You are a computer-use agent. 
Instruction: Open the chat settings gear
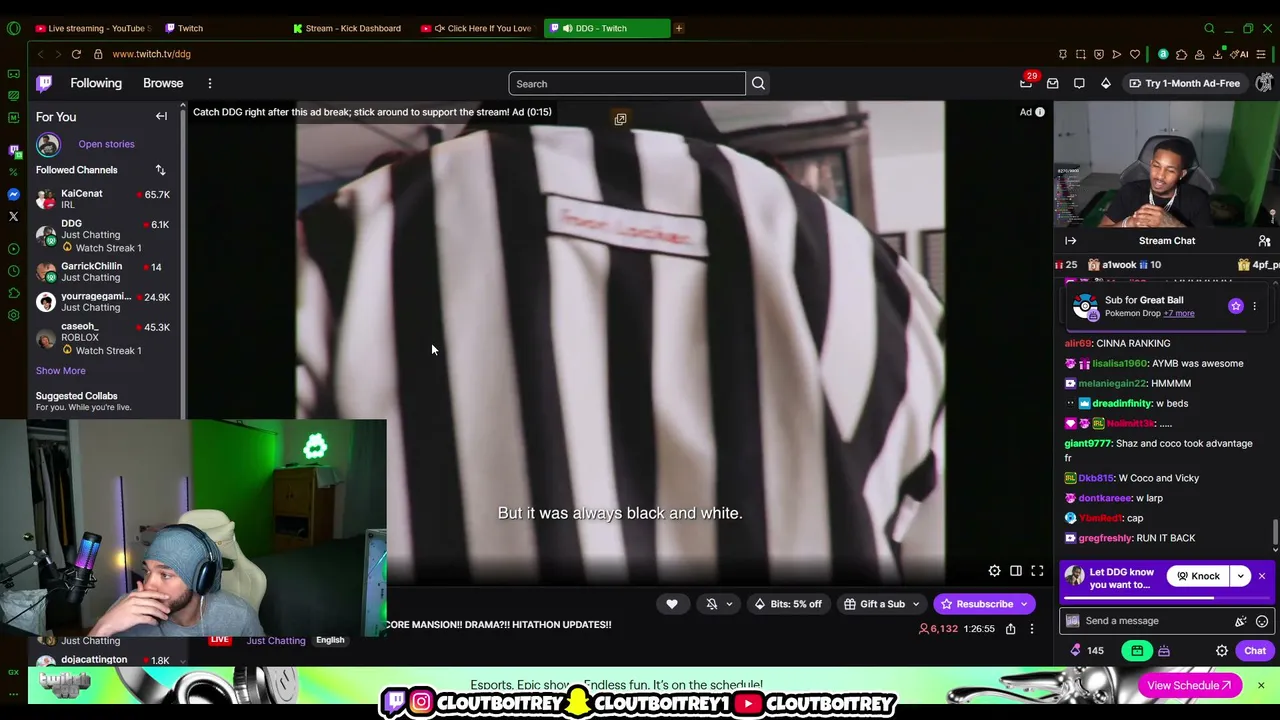pos(1222,651)
